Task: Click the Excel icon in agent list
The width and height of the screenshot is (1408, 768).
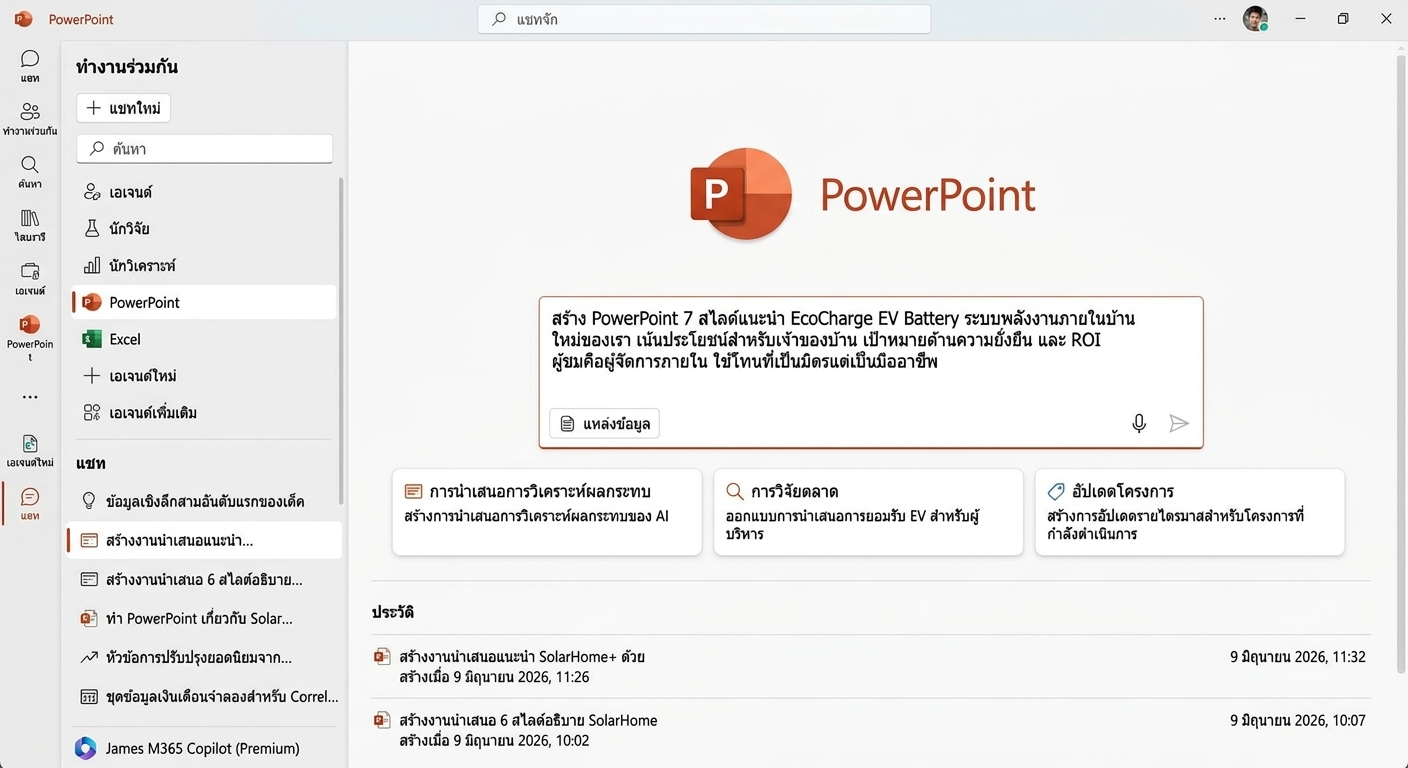Action: tap(92, 339)
